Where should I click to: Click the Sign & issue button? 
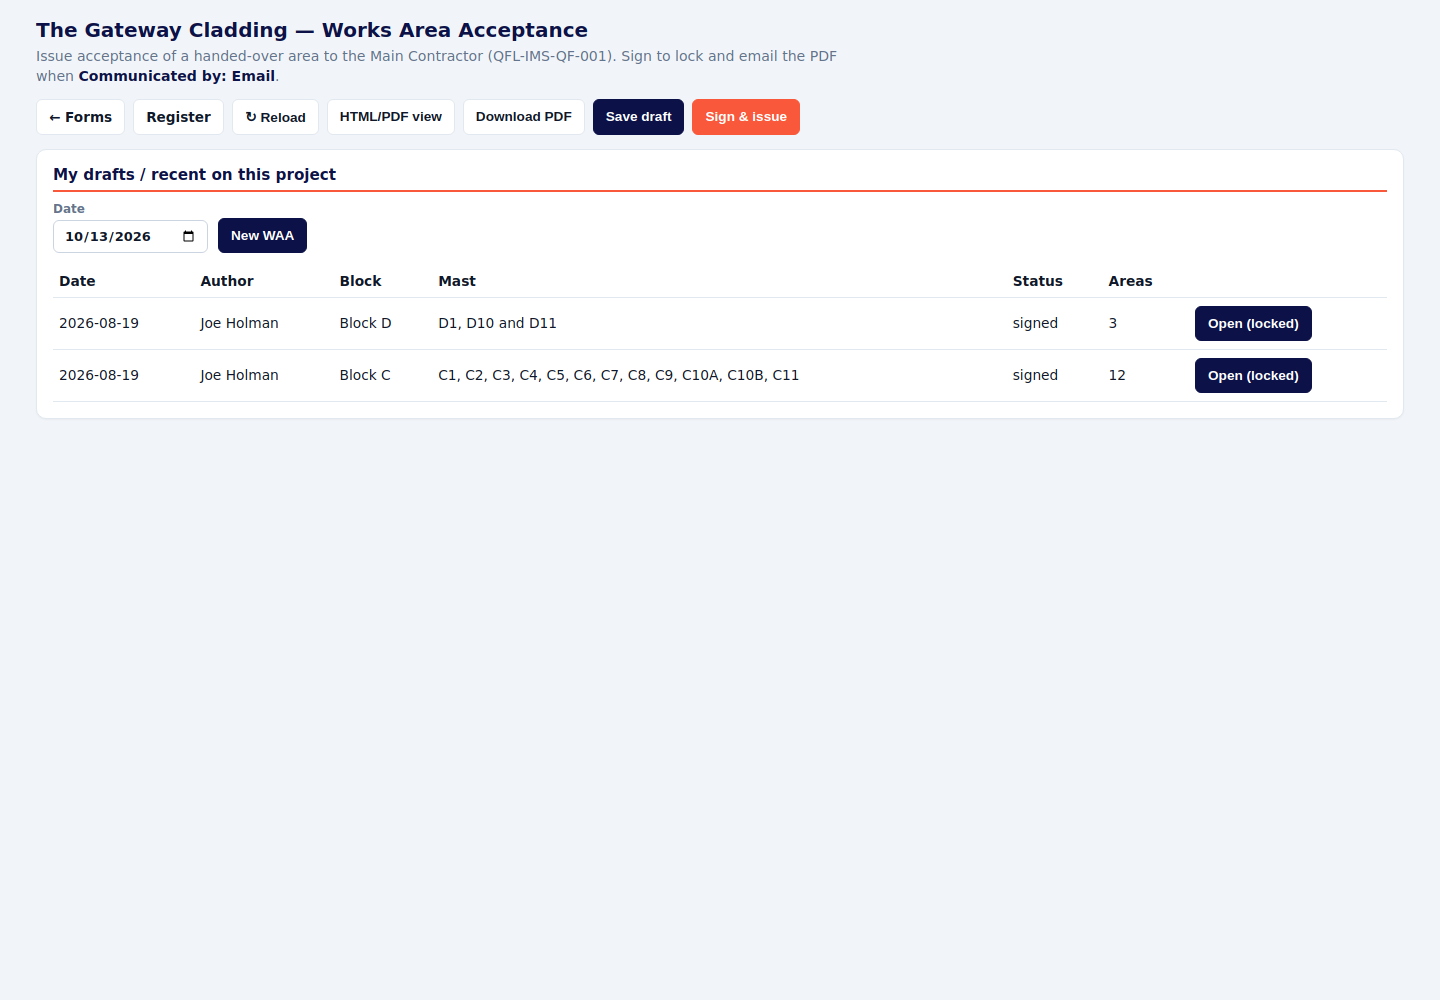coord(746,117)
